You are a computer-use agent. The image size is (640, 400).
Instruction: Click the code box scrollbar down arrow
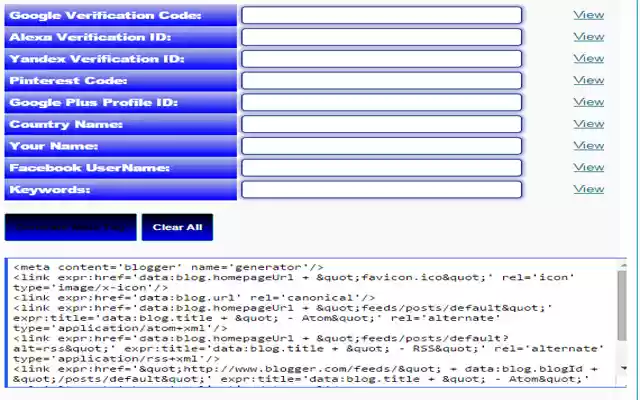click(x=623, y=368)
